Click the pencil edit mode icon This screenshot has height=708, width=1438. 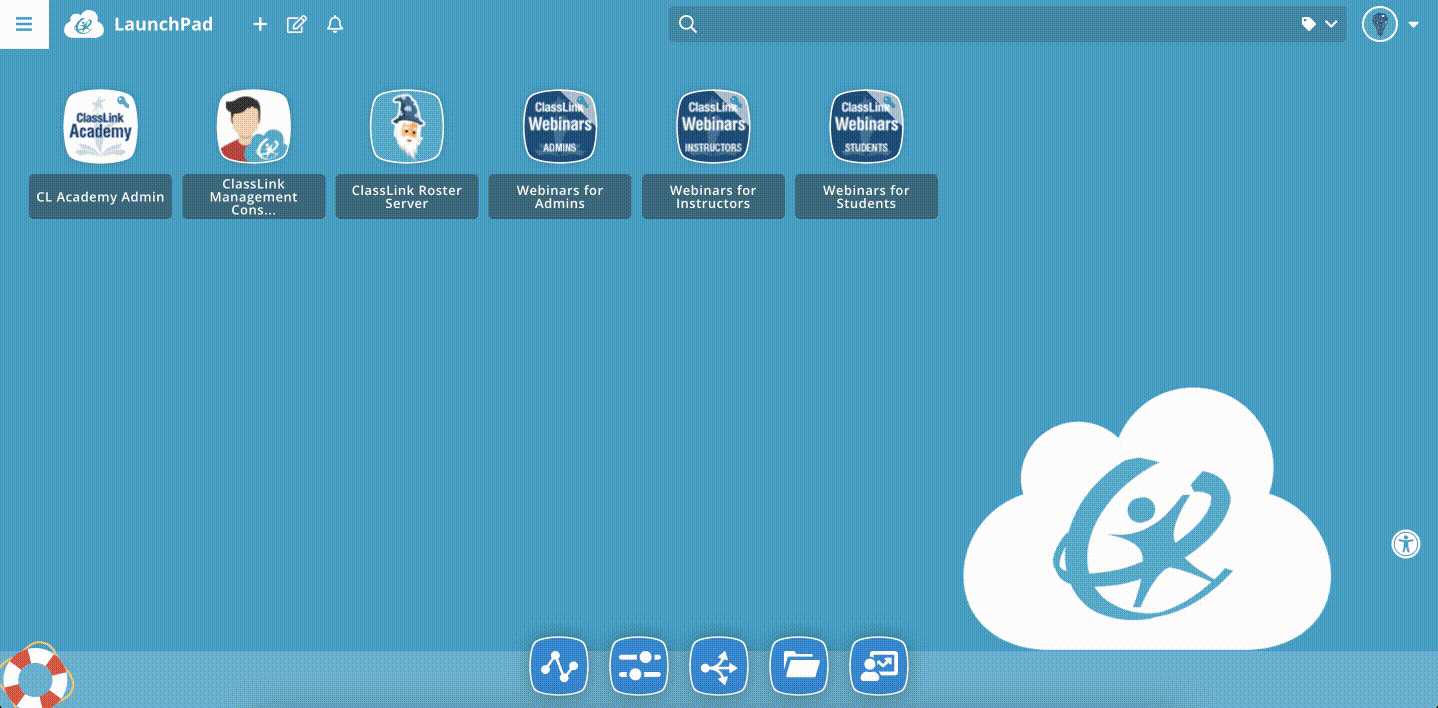click(297, 24)
